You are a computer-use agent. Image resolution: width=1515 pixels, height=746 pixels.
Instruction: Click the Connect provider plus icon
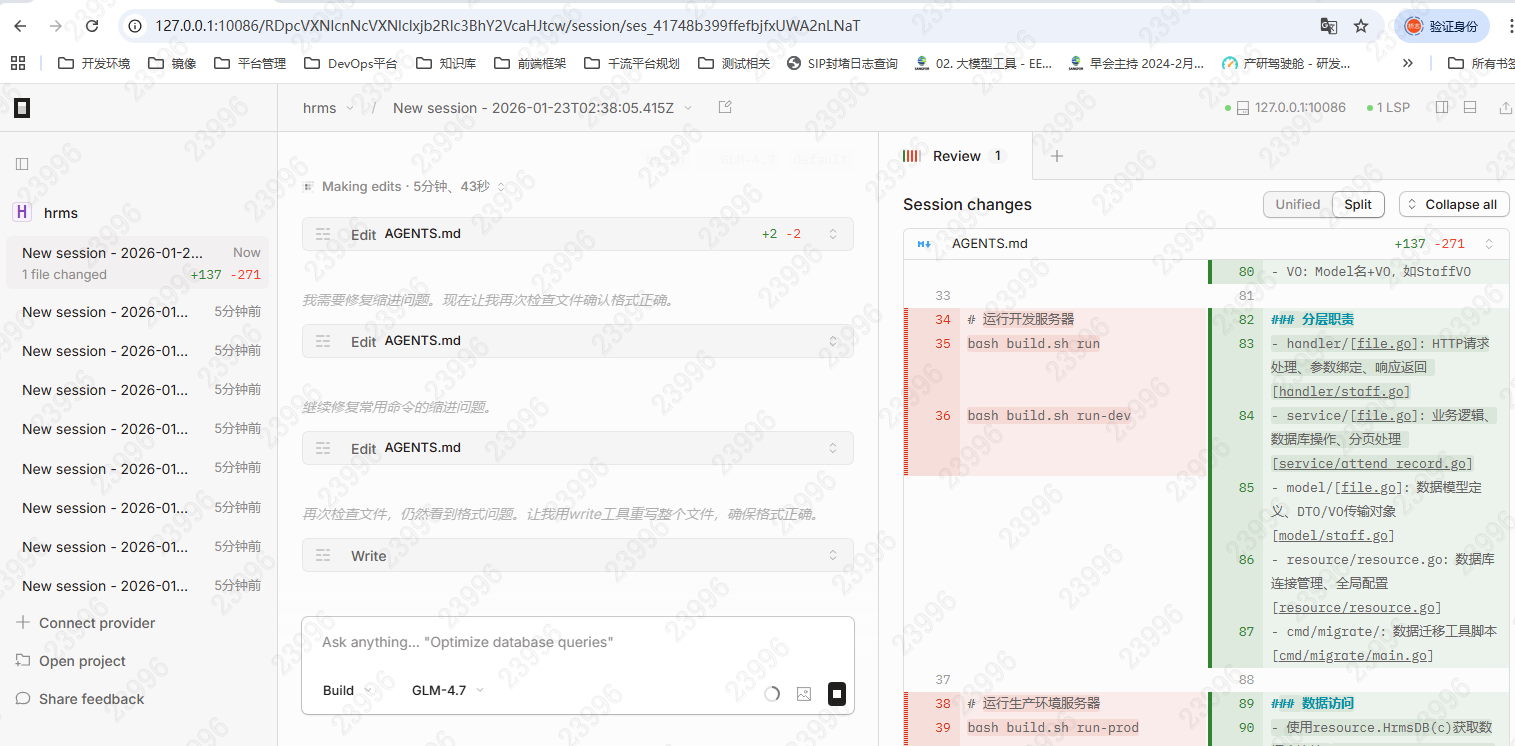tap(23, 623)
